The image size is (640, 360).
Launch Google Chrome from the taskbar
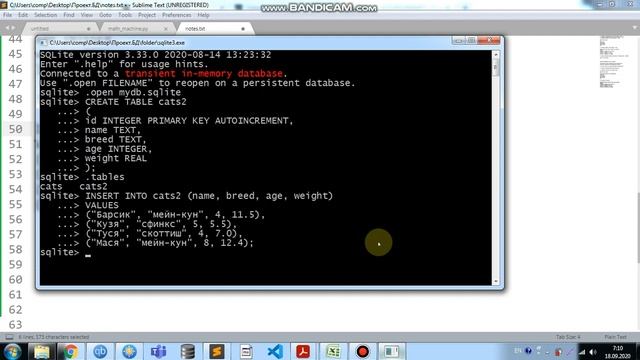tap(70, 351)
